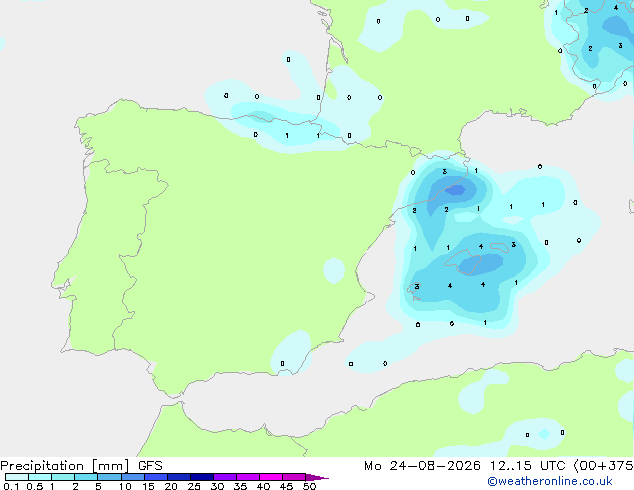The height and width of the screenshot is (490, 634).
Task: Choose the 10 to 15 mm legend swatch
Action: pyautogui.click(x=133, y=477)
